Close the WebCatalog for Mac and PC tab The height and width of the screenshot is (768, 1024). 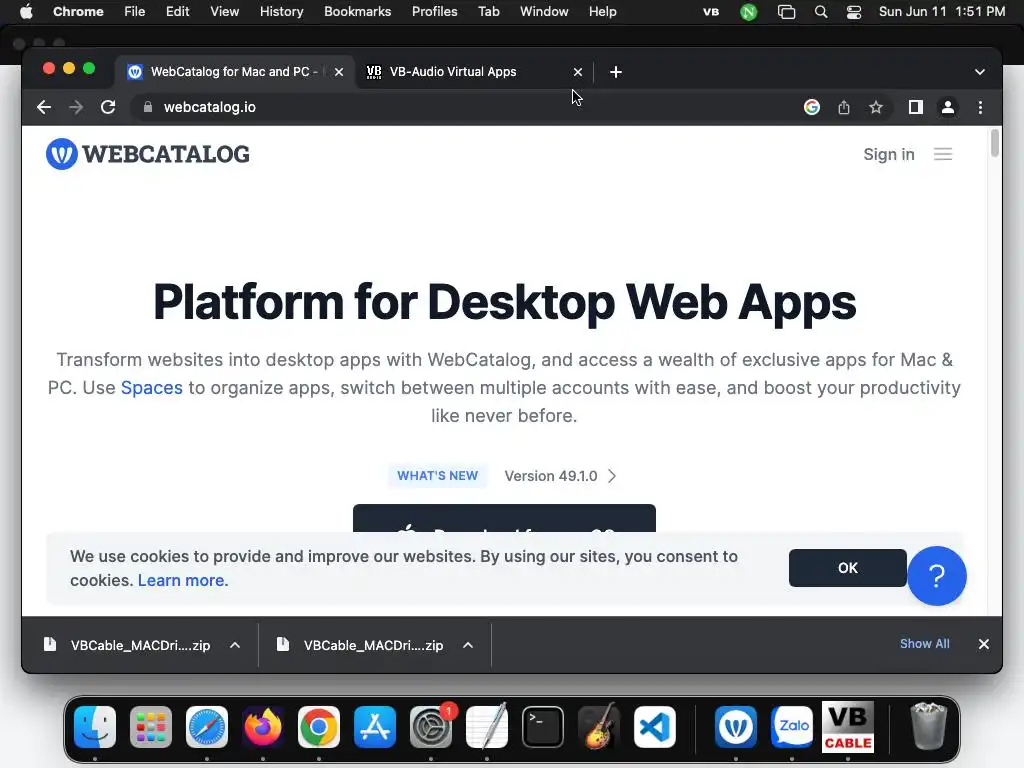(339, 72)
